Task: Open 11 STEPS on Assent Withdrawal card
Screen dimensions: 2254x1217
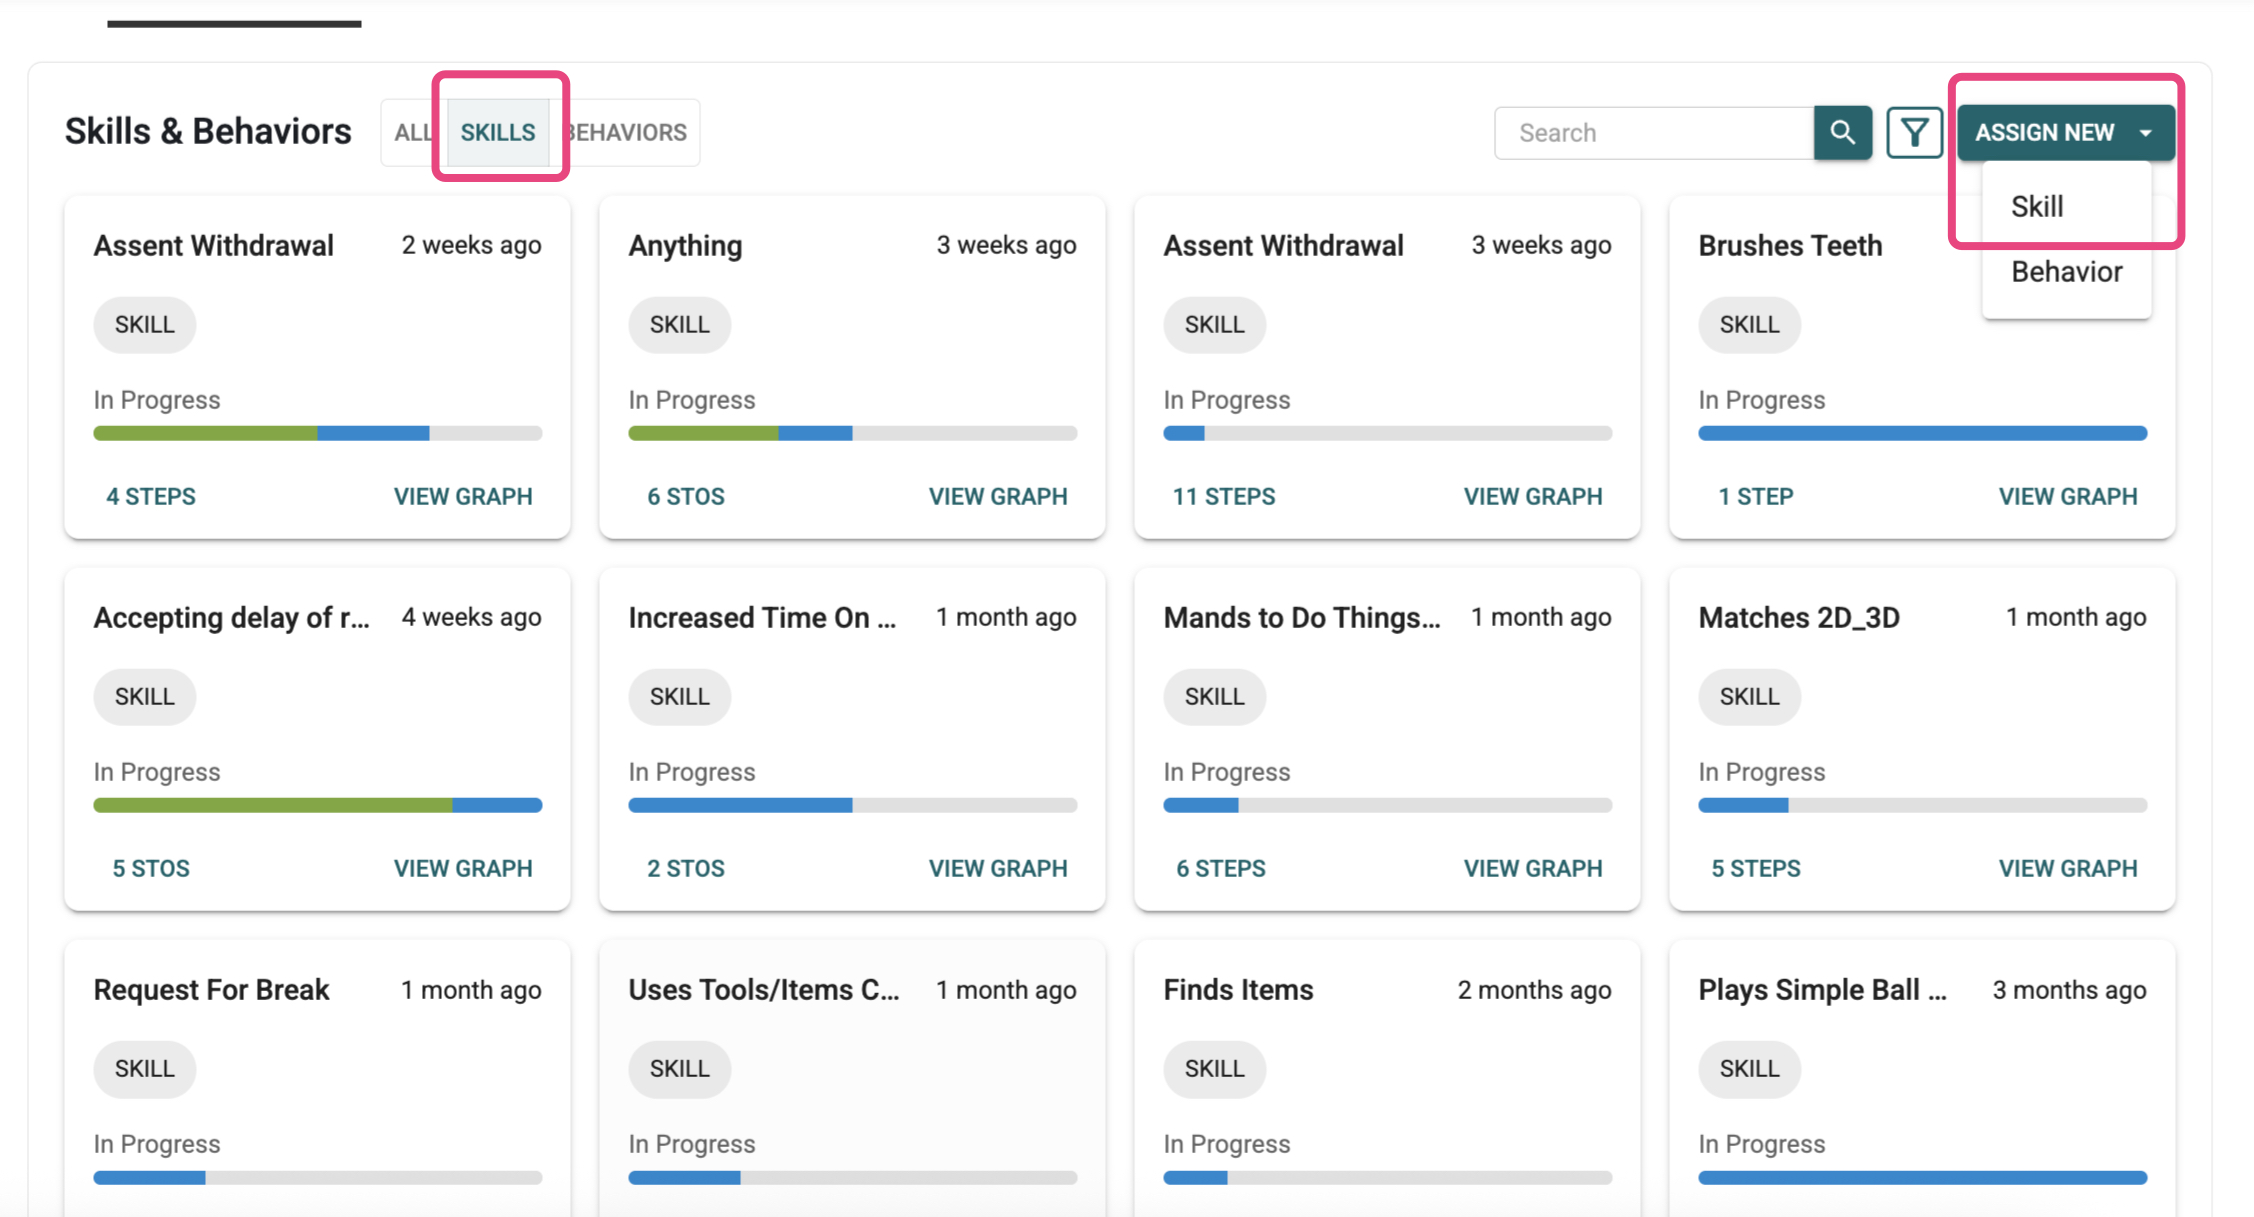Action: point(1223,496)
